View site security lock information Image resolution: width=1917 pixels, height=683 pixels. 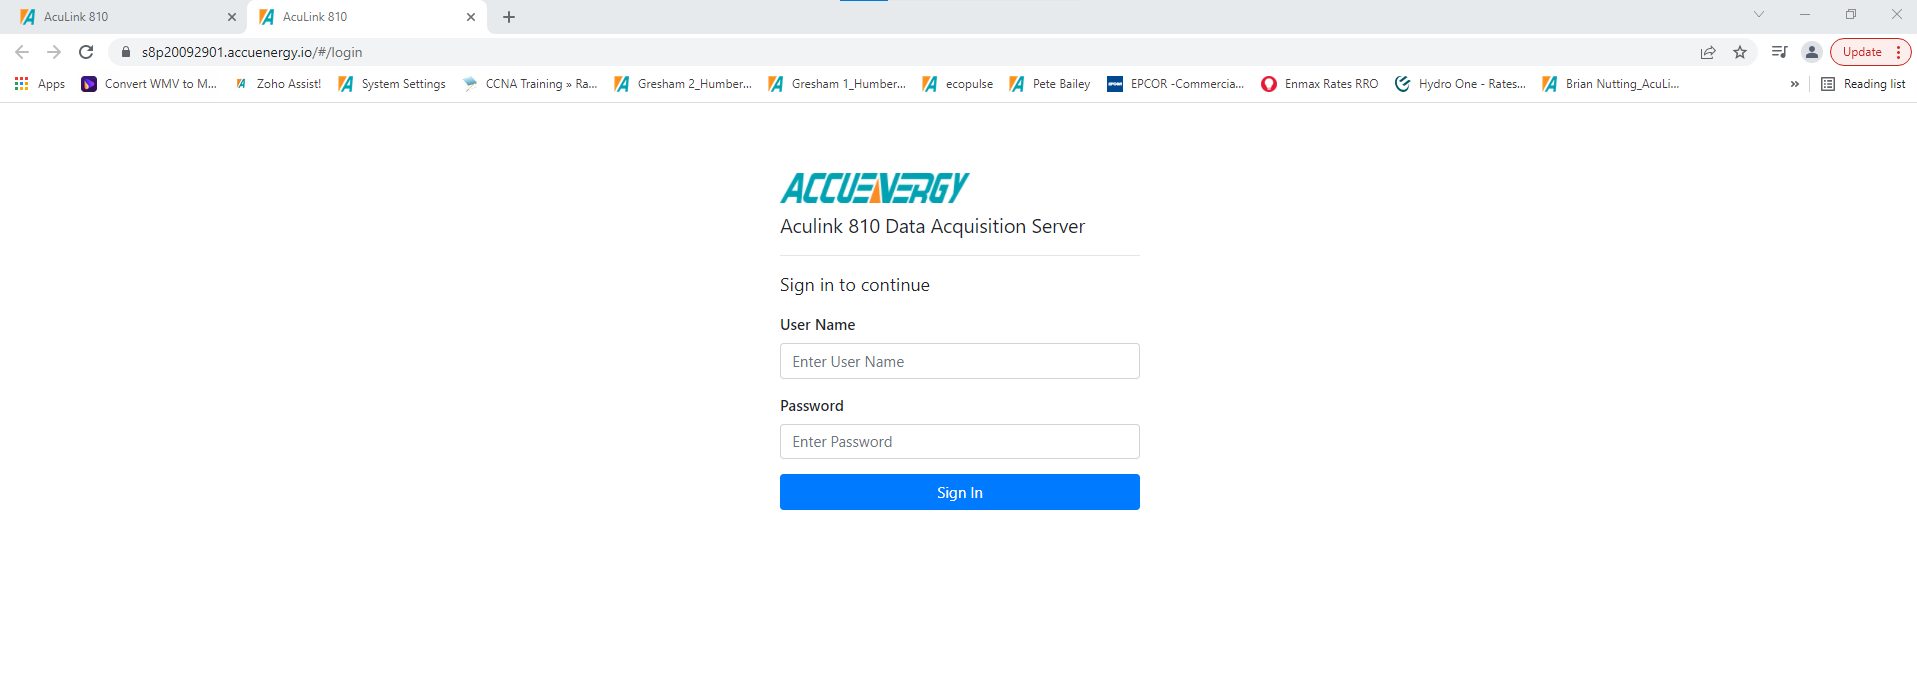coord(126,52)
